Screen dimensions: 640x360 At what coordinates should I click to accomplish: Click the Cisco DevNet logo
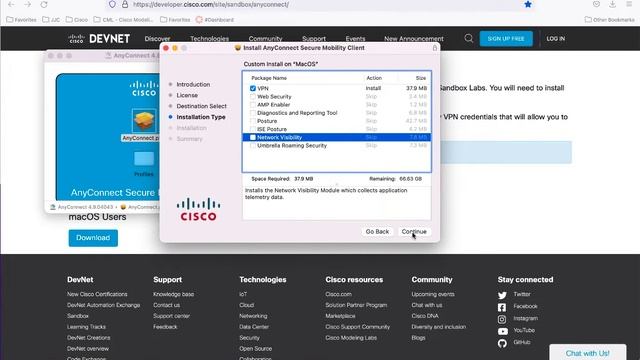point(99,39)
